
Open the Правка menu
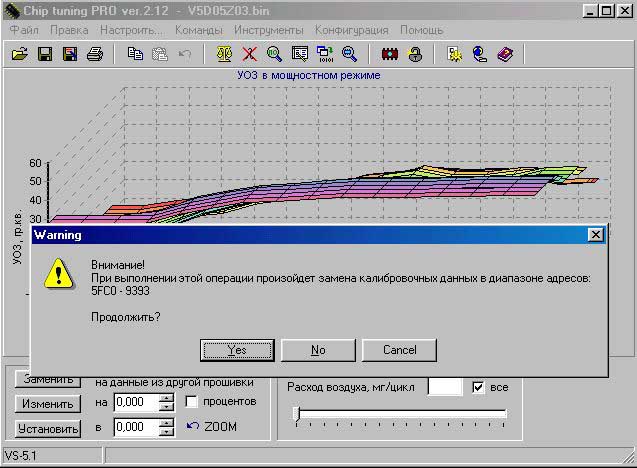coord(69,30)
